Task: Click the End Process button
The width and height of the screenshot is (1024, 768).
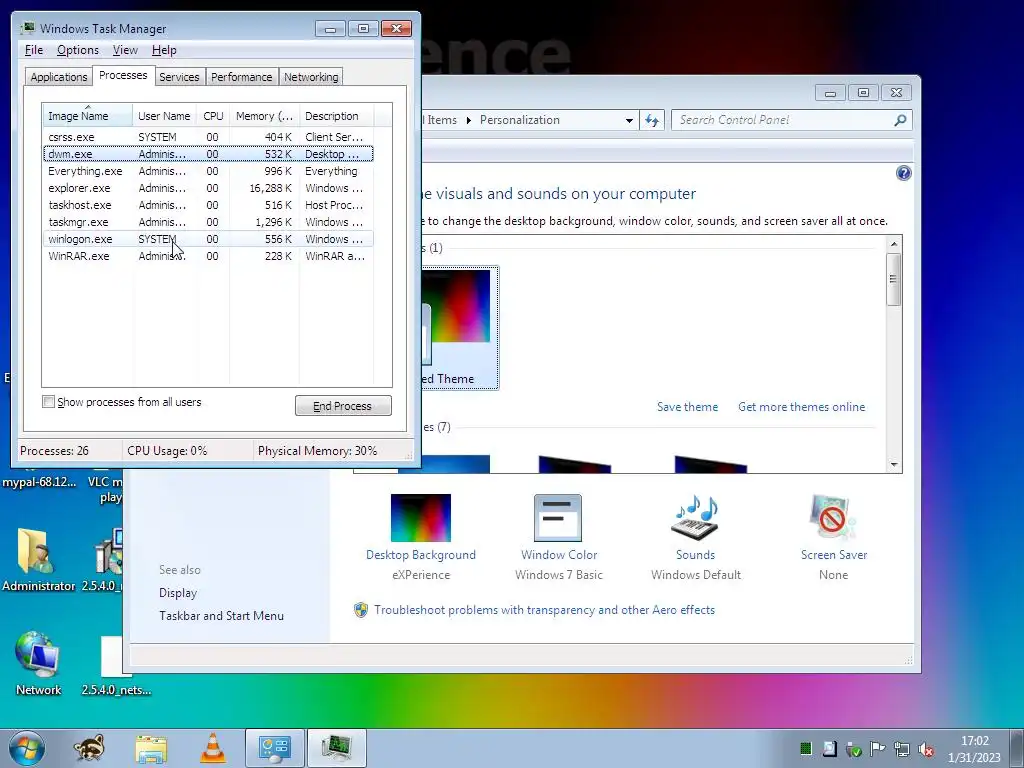Action: click(x=343, y=406)
